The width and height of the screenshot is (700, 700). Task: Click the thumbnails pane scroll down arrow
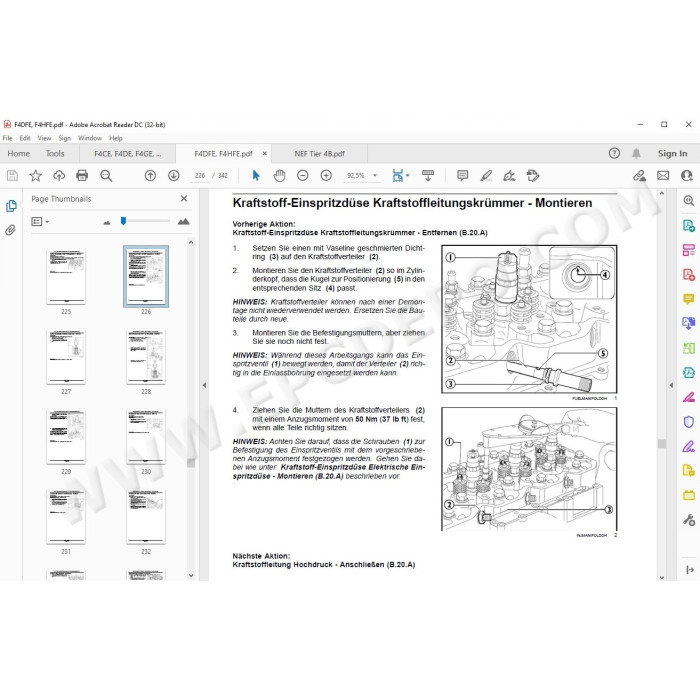(191, 575)
